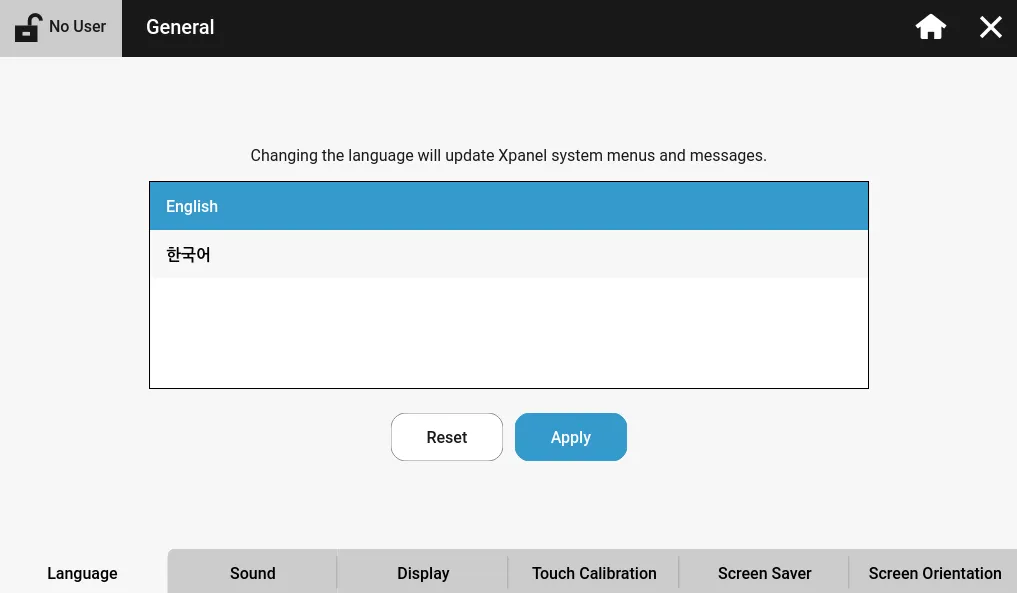Click divider between Sound and Display tabs

point(337,573)
